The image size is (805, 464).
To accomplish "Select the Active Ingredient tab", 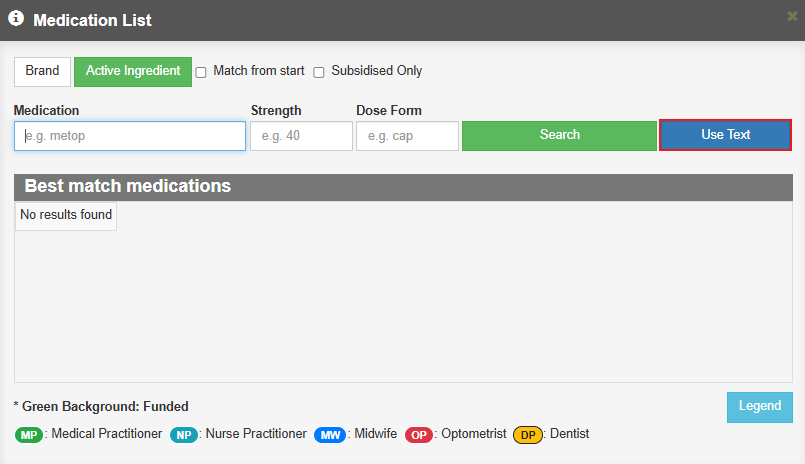I will 133,72.
